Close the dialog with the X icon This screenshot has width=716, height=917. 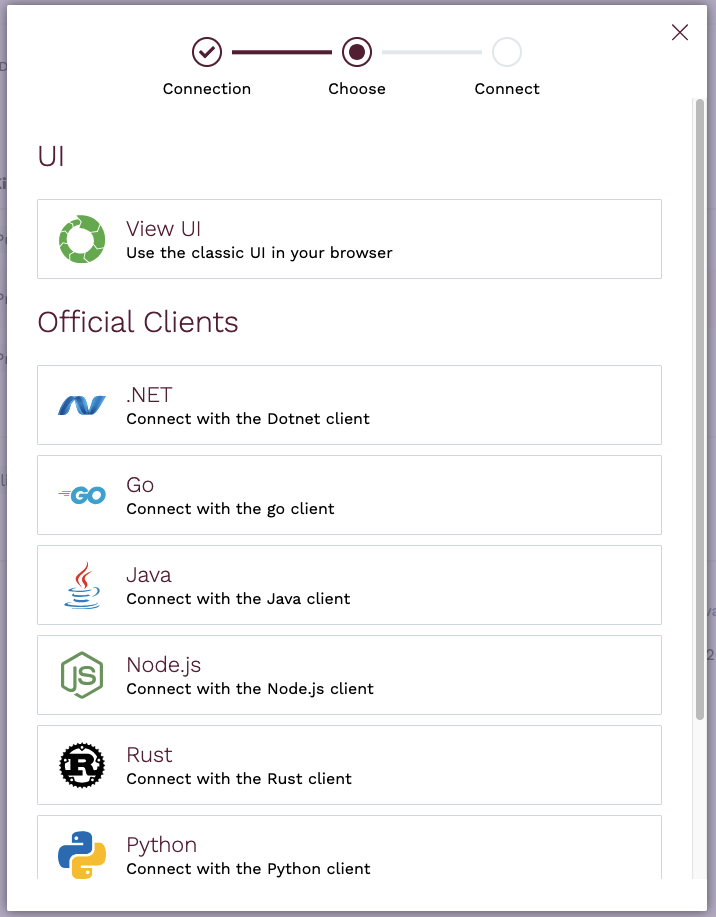tap(680, 32)
